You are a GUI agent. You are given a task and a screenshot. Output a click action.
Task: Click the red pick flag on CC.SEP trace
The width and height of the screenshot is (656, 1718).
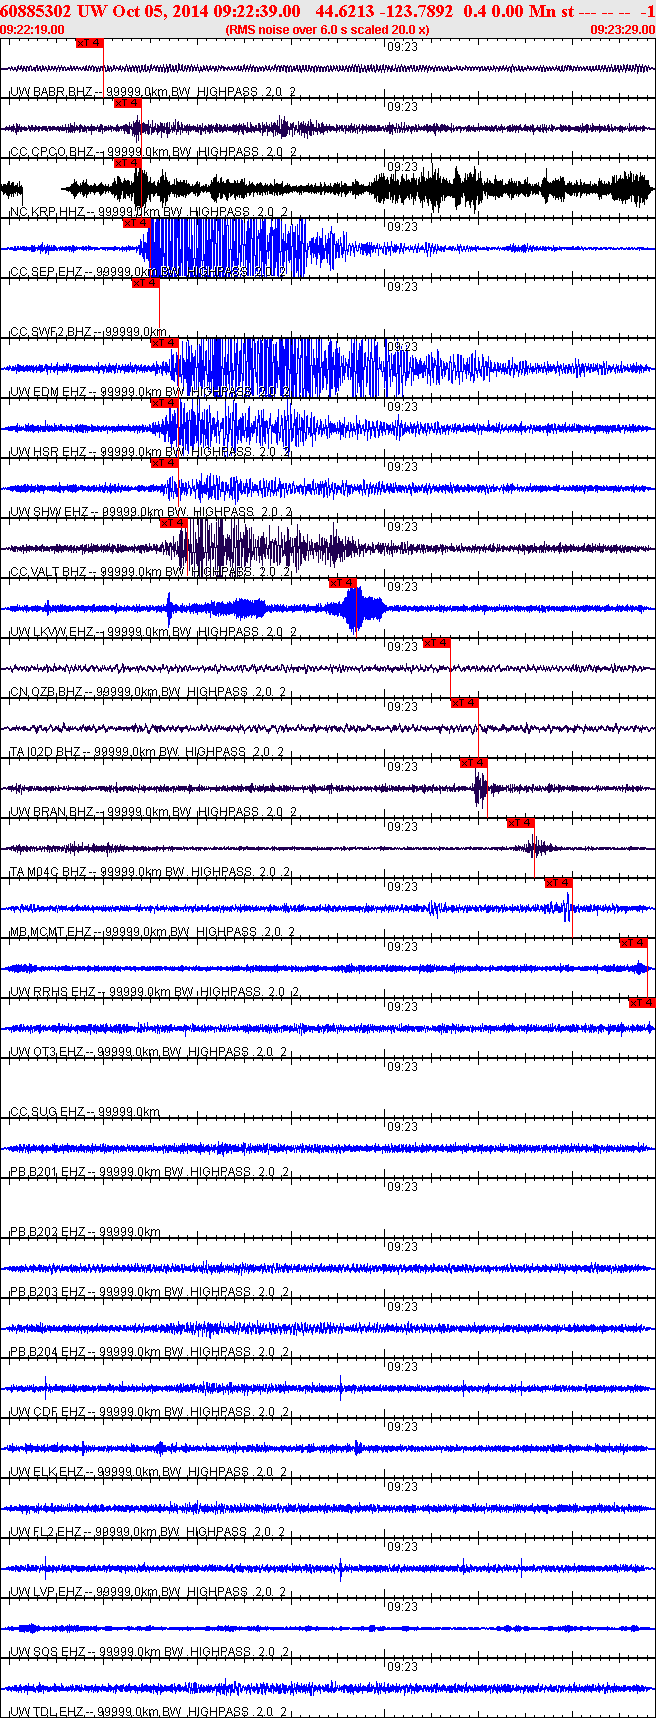click(x=136, y=223)
